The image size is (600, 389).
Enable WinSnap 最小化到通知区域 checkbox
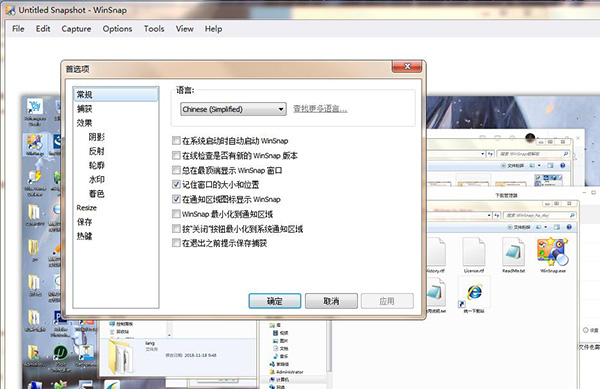click(176, 213)
